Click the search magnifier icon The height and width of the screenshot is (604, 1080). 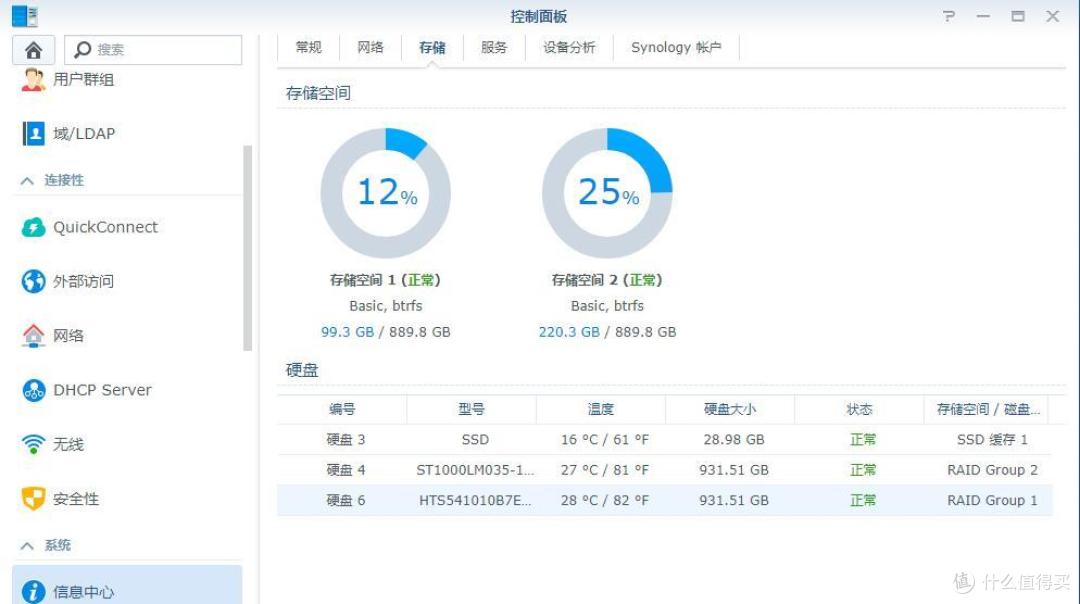(x=83, y=50)
